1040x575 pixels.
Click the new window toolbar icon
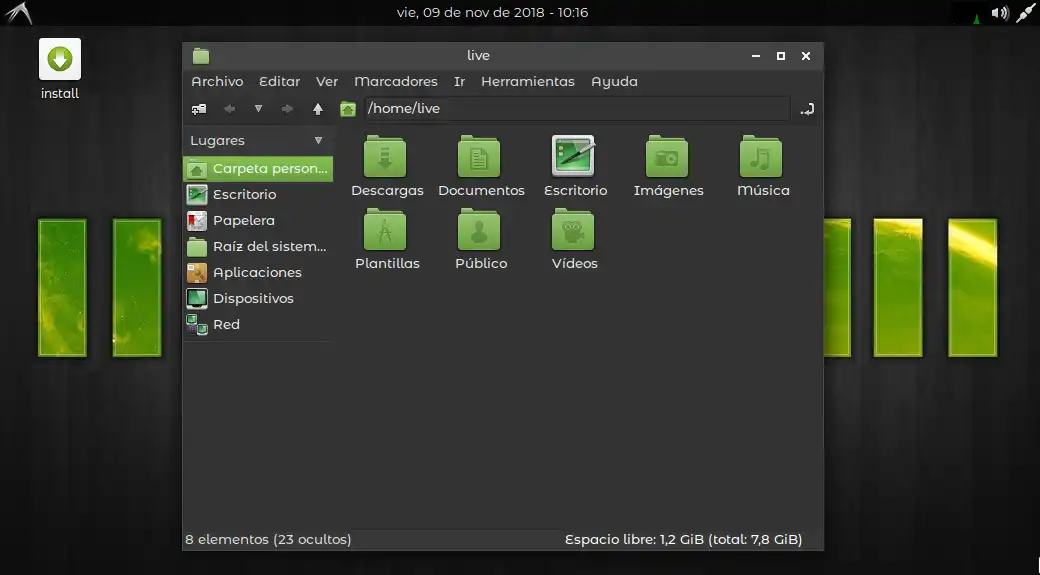198,109
